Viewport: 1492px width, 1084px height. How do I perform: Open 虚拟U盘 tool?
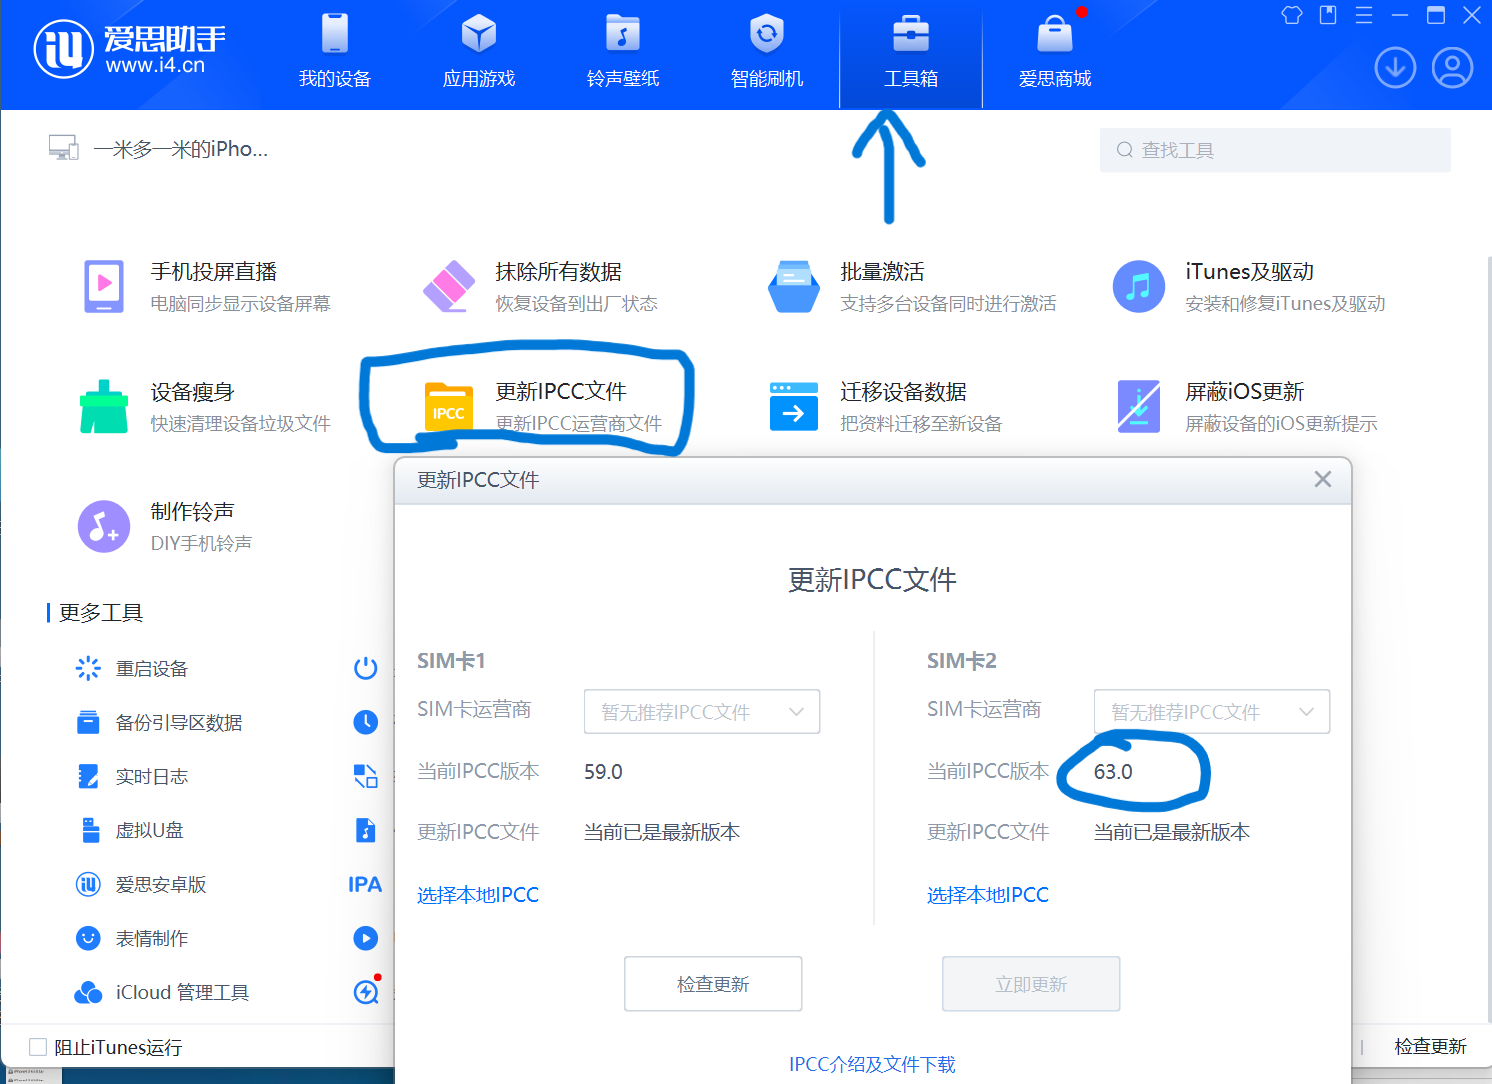(x=130, y=830)
